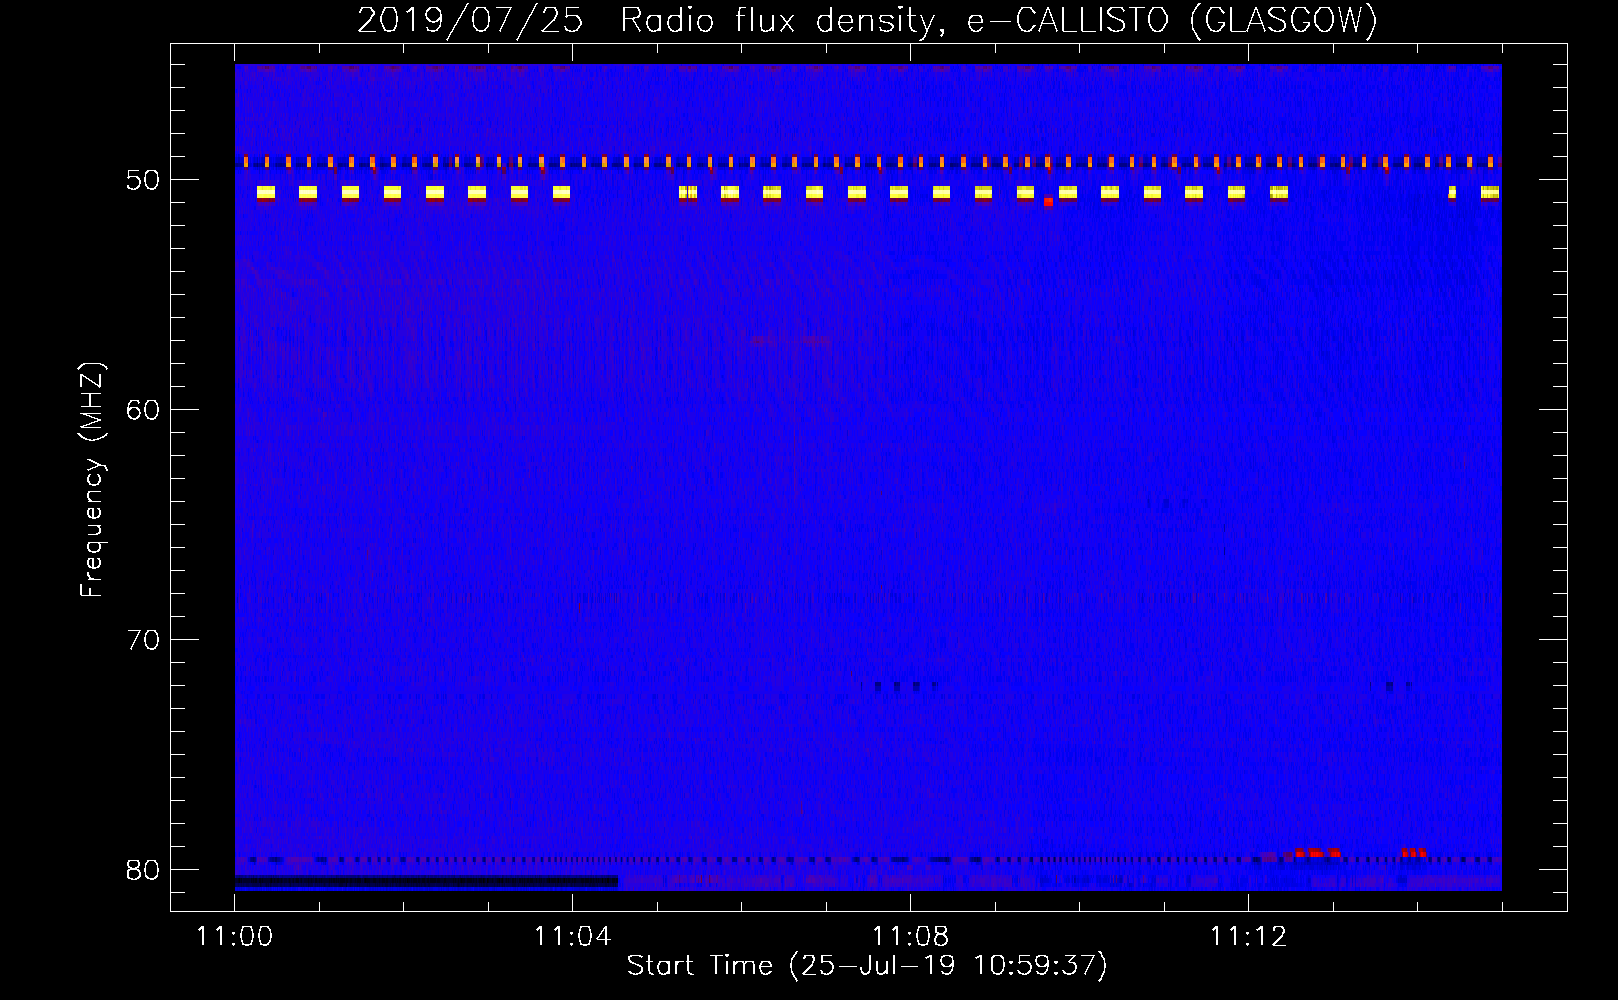Click the 11:08 time tick label
The width and height of the screenshot is (1618, 1000).
pyautogui.click(x=910, y=937)
